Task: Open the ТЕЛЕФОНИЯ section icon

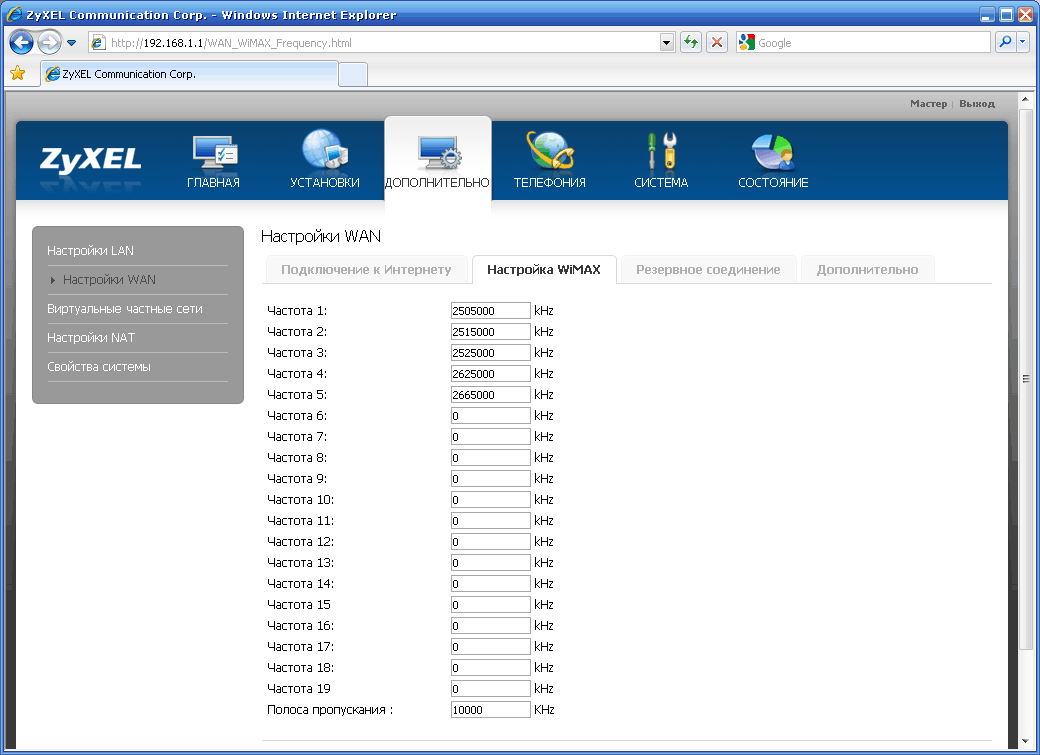Action: tap(550, 151)
